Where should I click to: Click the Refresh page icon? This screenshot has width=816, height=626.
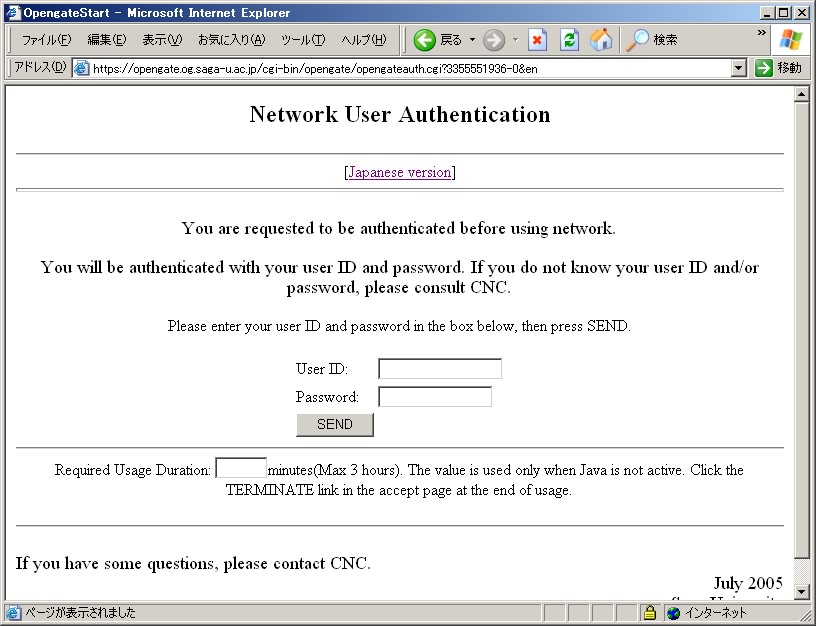pos(569,40)
